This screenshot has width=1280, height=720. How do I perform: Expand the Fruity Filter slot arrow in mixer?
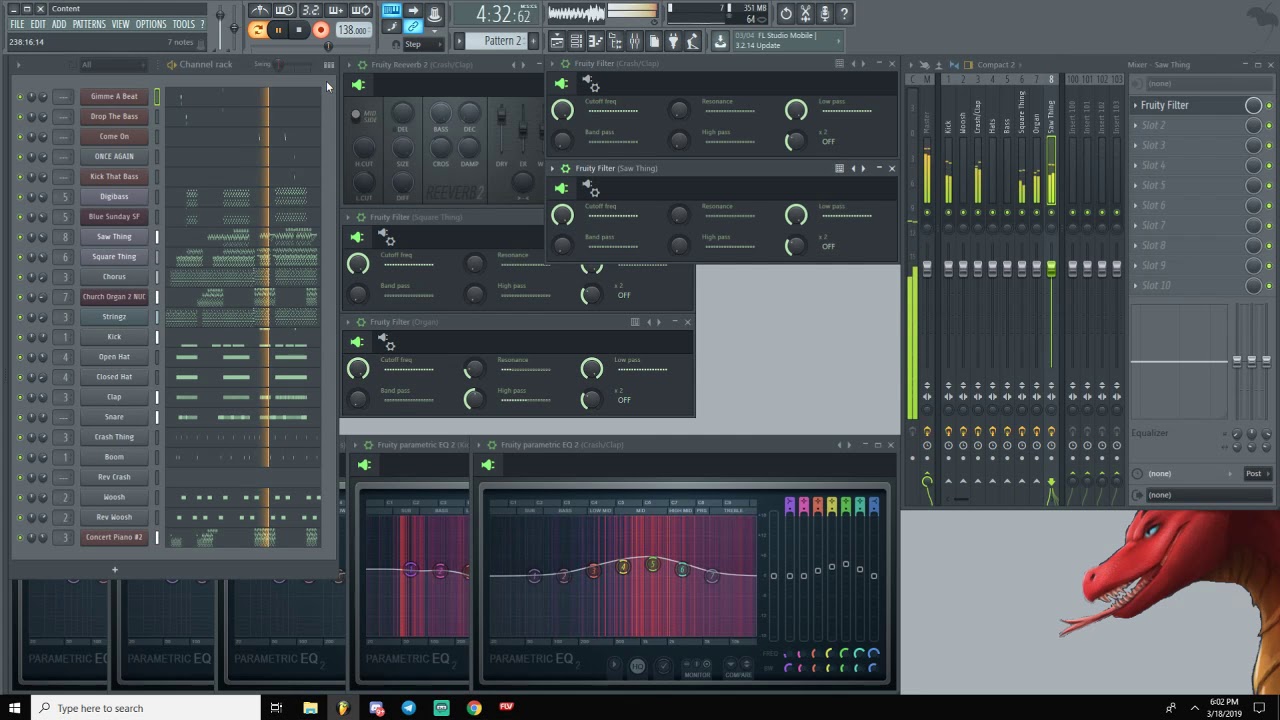tap(1136, 105)
